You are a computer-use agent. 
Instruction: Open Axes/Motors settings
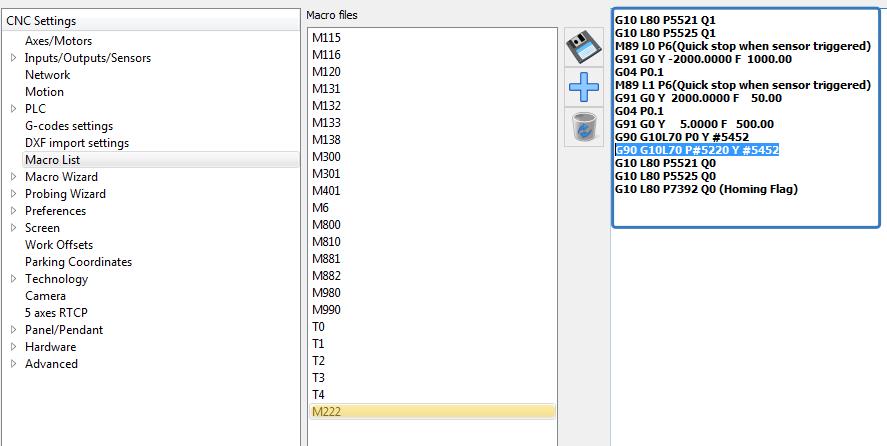[x=58, y=41]
